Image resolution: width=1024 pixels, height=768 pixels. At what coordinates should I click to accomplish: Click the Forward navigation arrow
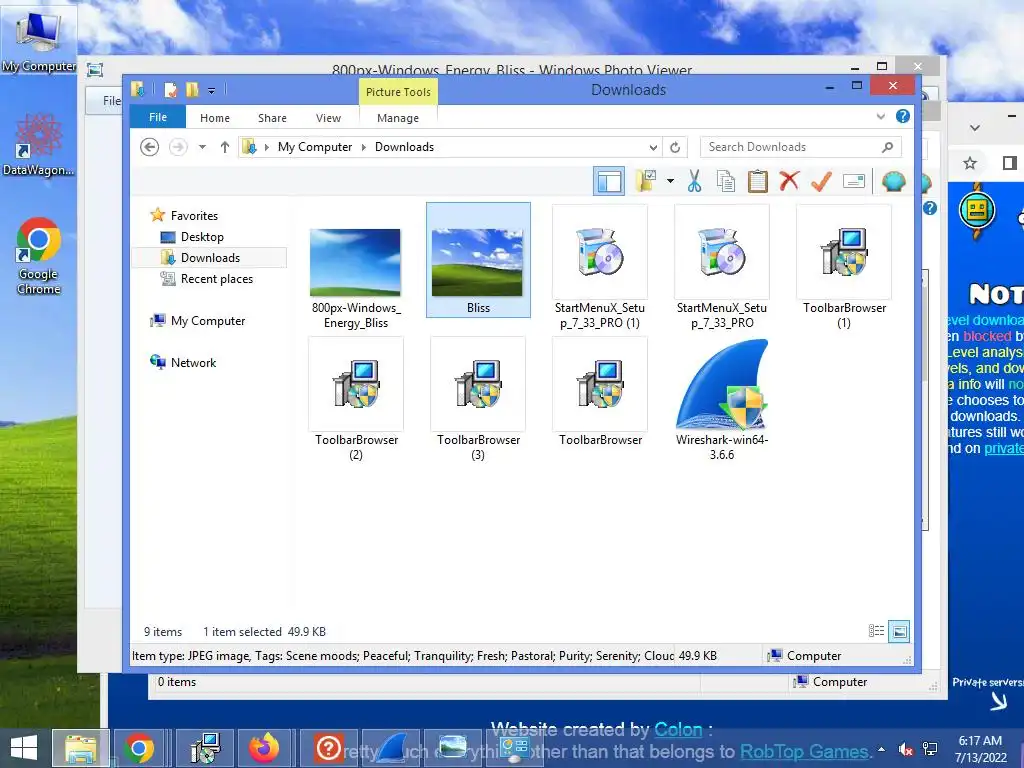pos(178,147)
